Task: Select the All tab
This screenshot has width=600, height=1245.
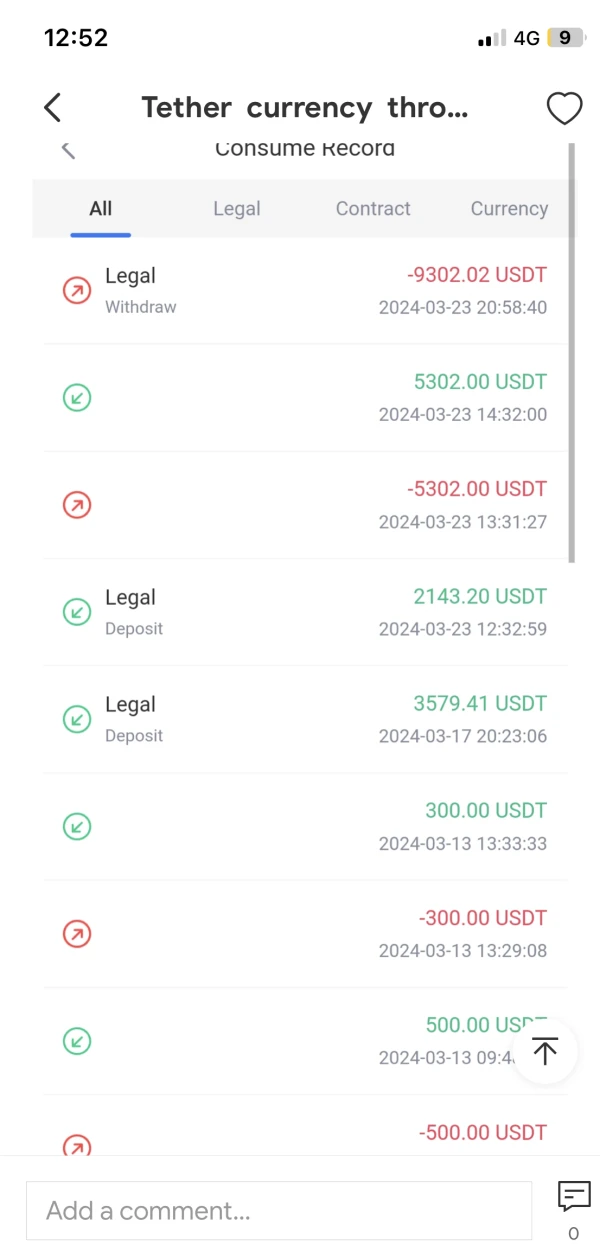Action: click(x=100, y=209)
